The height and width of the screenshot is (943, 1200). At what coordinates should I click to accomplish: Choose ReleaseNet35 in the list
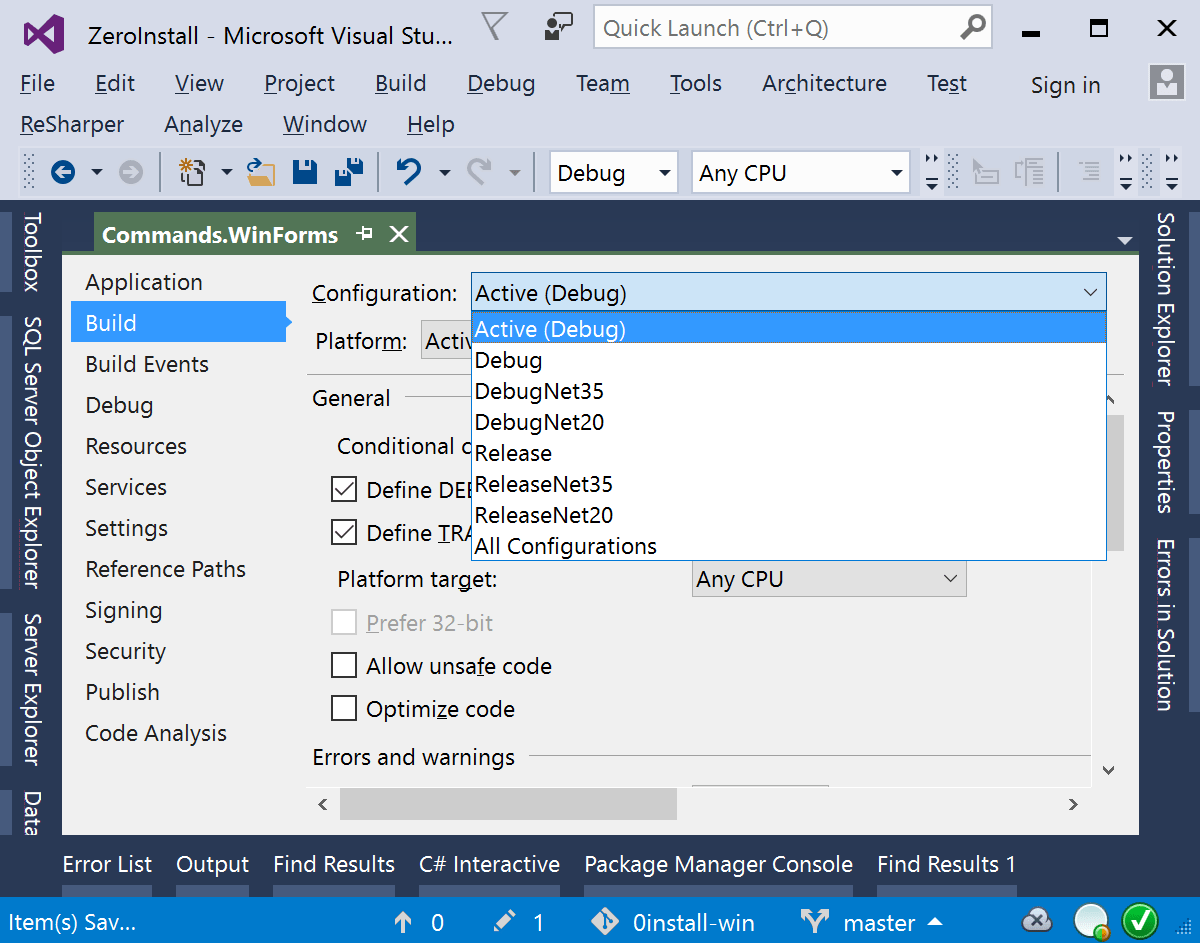(789, 484)
